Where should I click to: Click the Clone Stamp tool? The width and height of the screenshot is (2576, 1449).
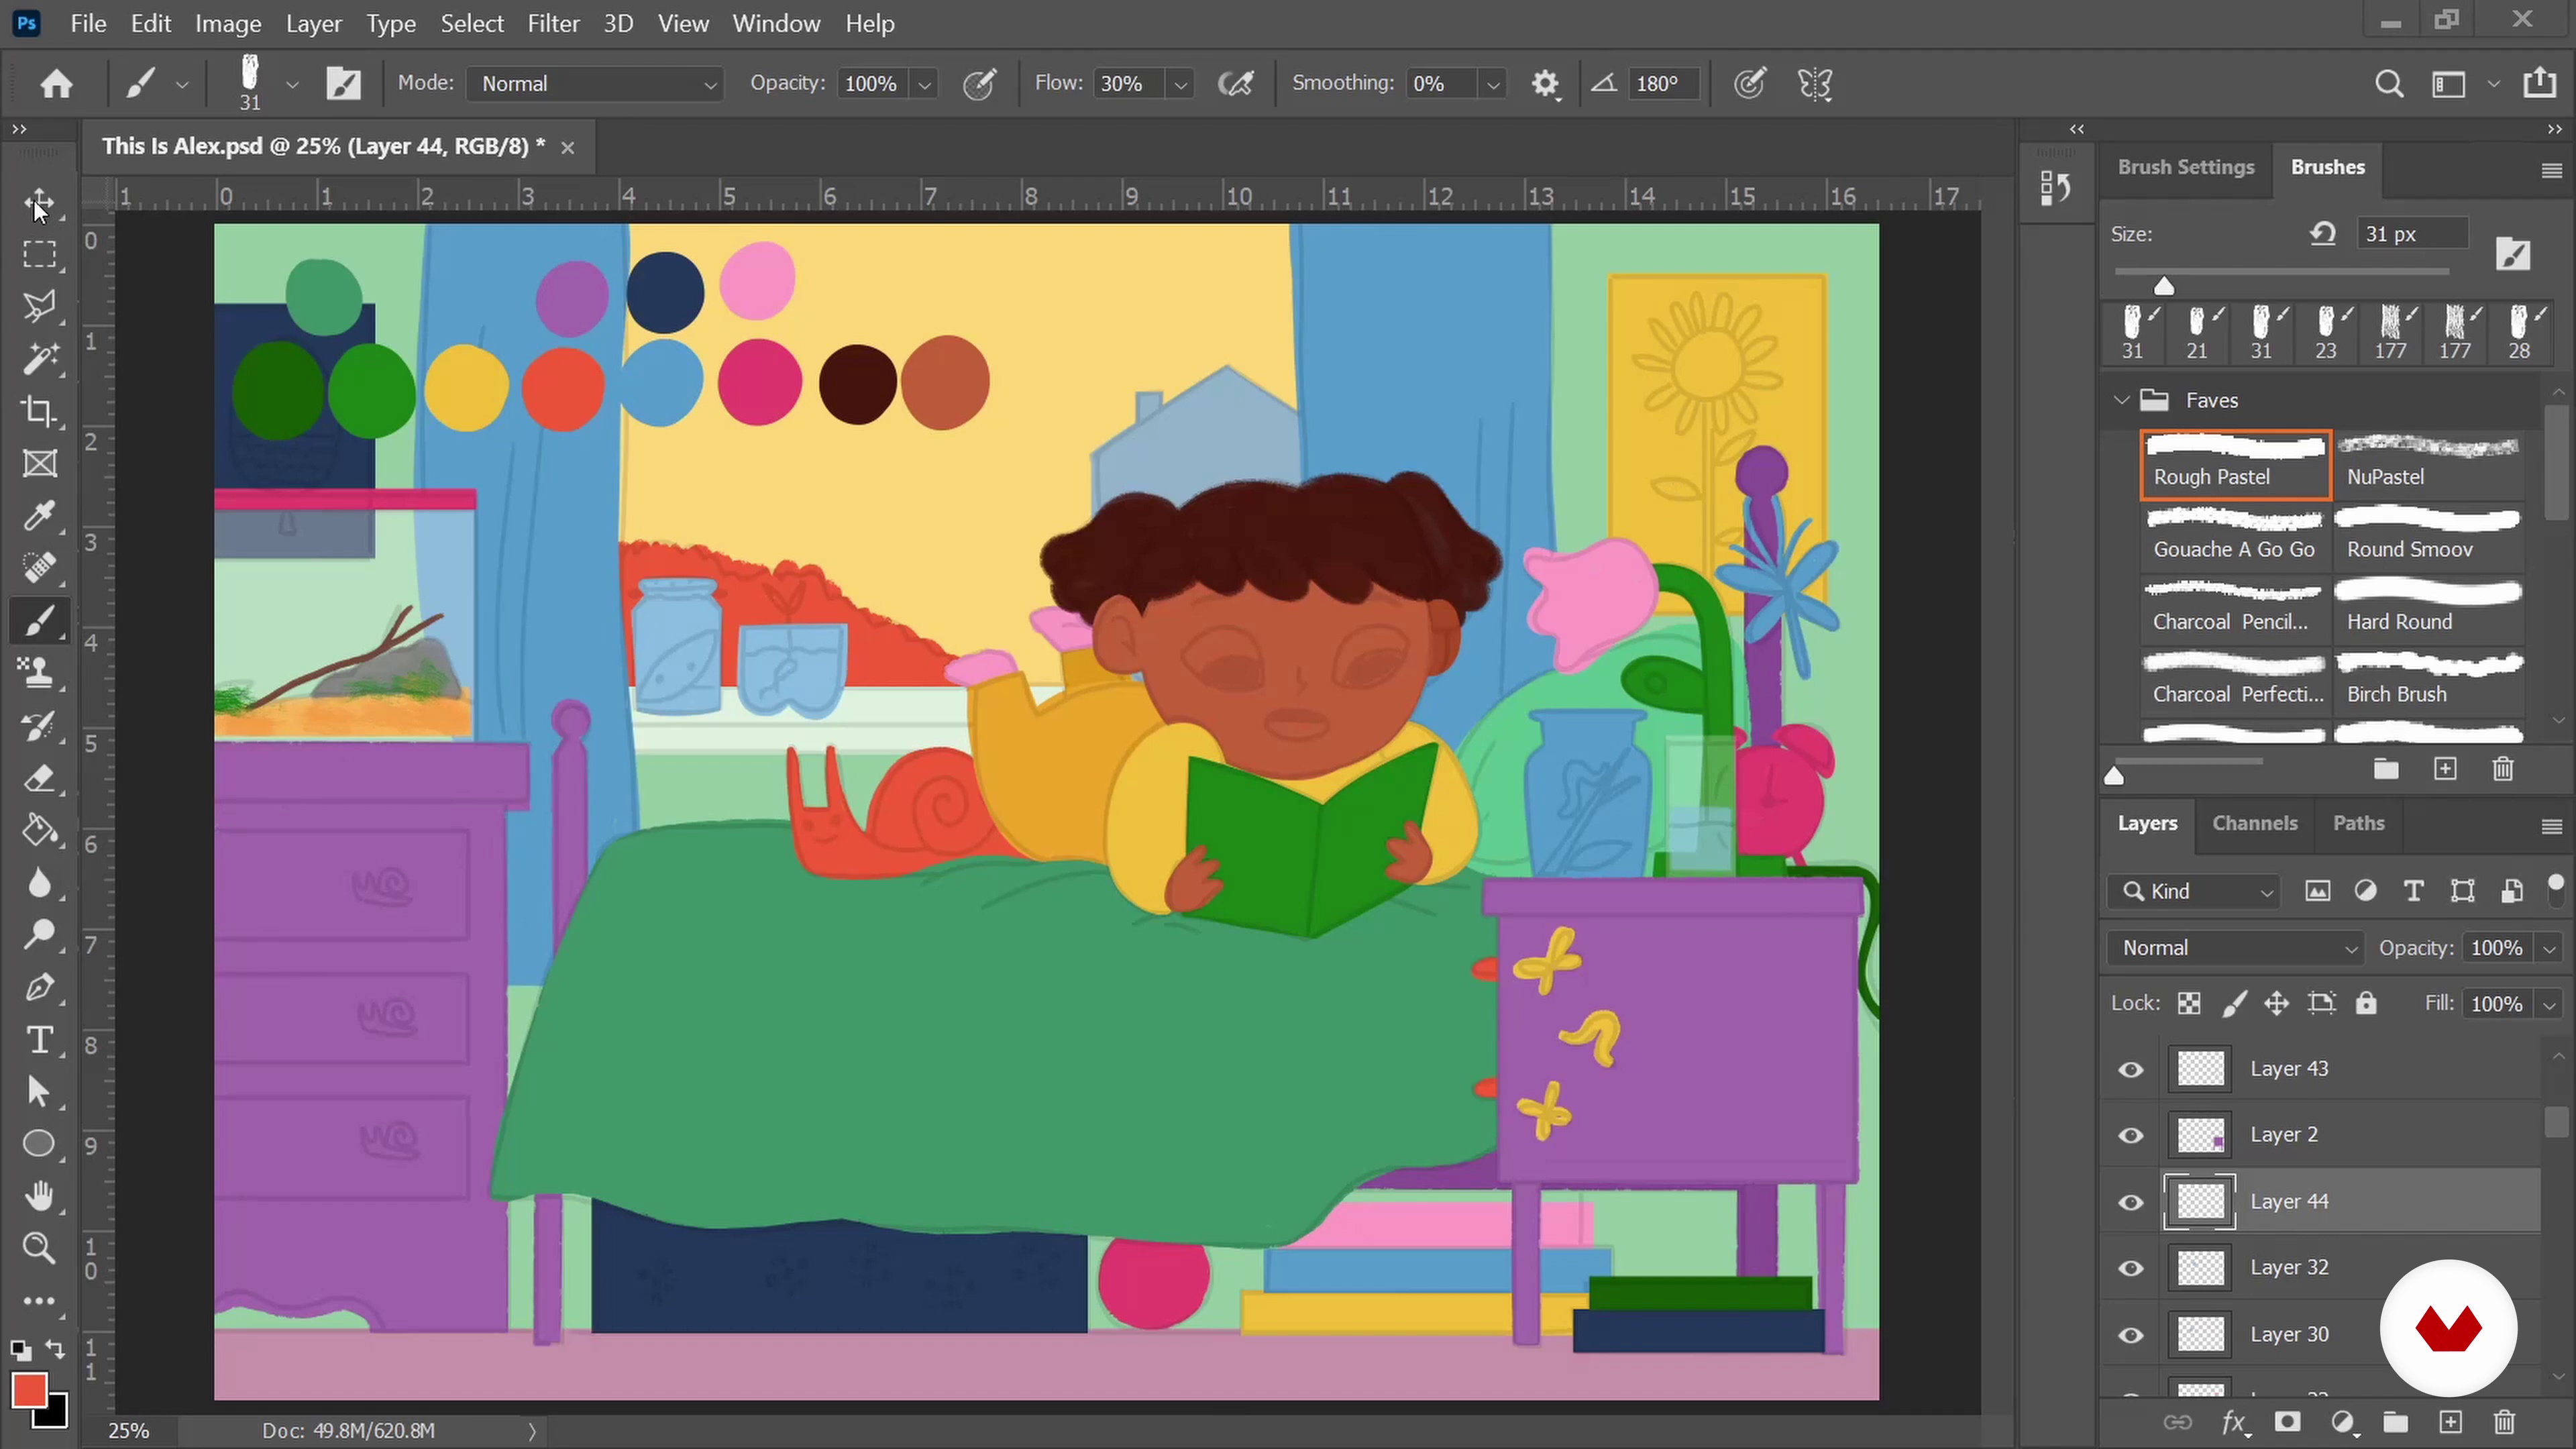coord(39,672)
